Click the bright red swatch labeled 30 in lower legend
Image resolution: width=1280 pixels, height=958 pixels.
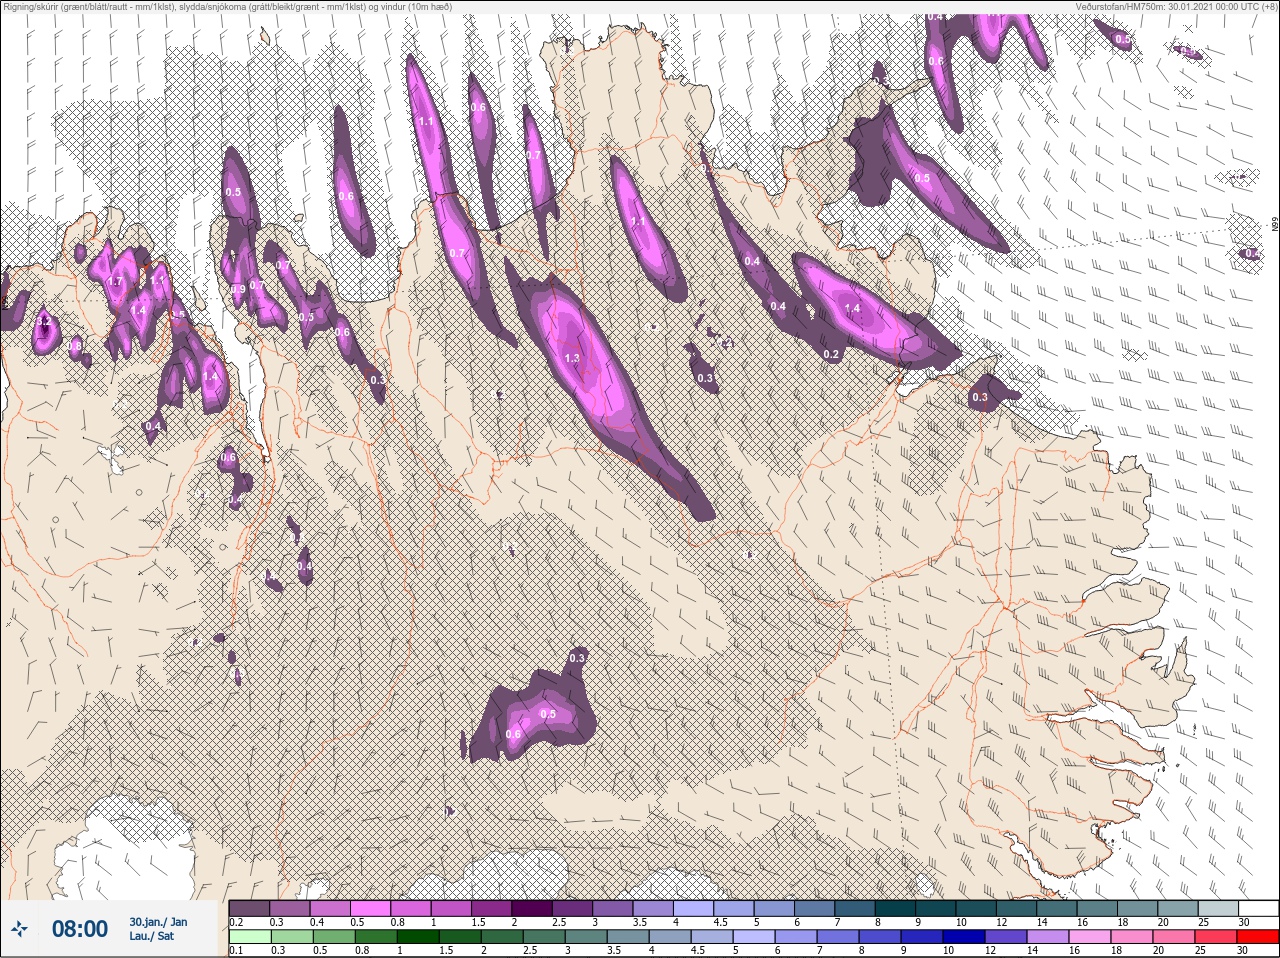tap(1258, 937)
